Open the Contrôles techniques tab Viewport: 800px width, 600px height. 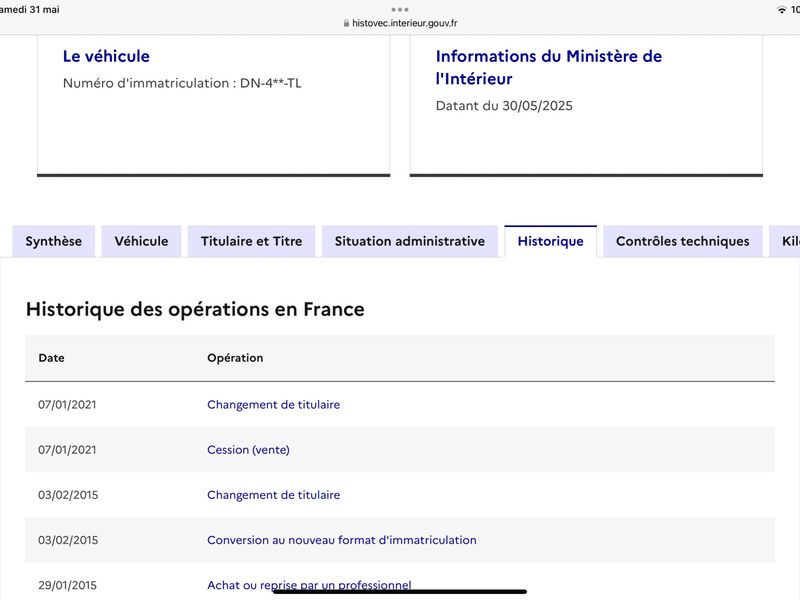pyautogui.click(x=683, y=241)
